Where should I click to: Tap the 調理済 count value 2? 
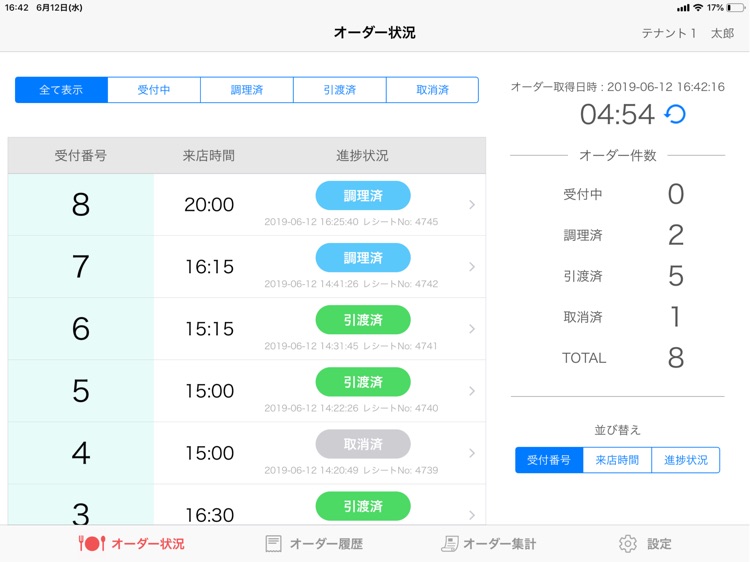pos(675,235)
